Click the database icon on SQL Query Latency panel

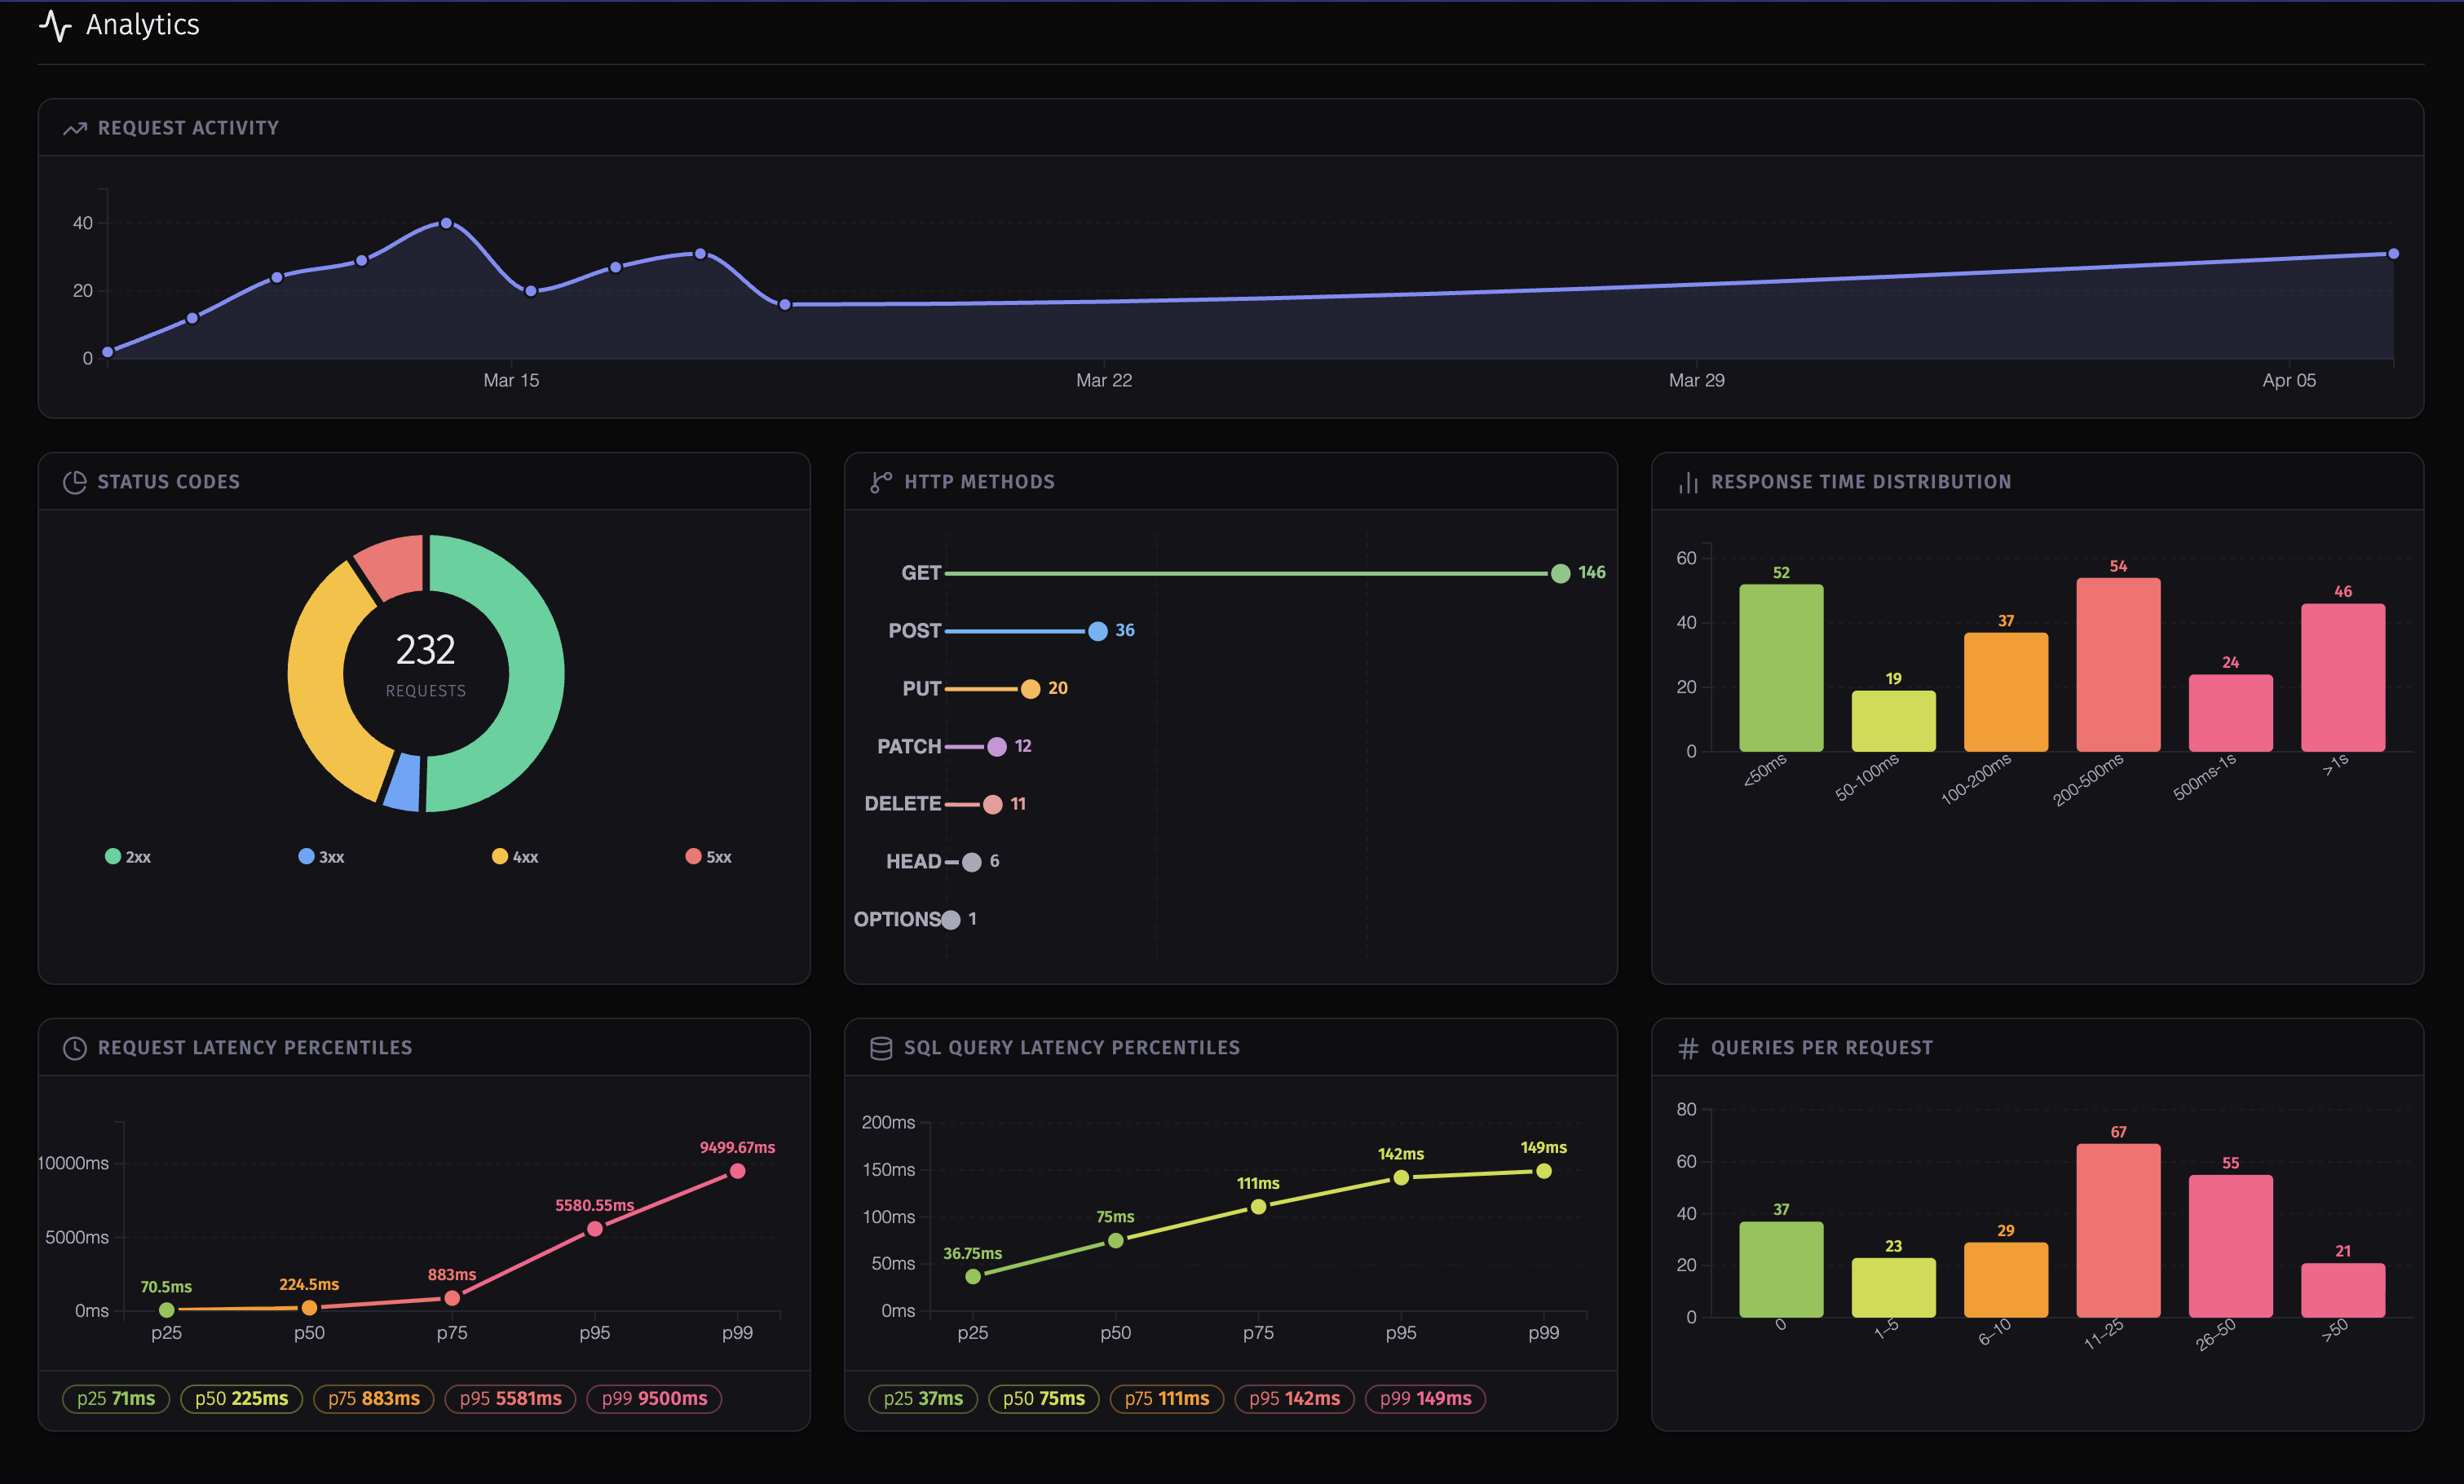coord(882,1047)
